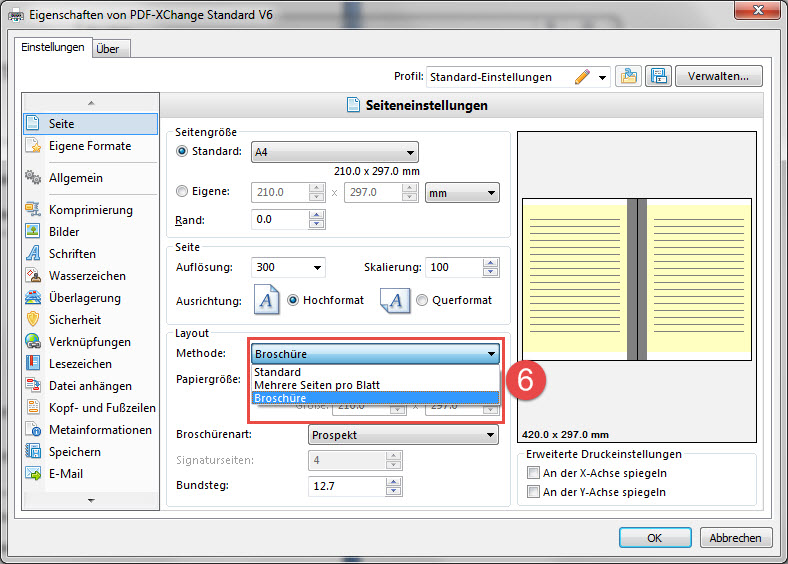Open the Profil dropdown arrow
Screen dimensions: 788x564
(602, 77)
